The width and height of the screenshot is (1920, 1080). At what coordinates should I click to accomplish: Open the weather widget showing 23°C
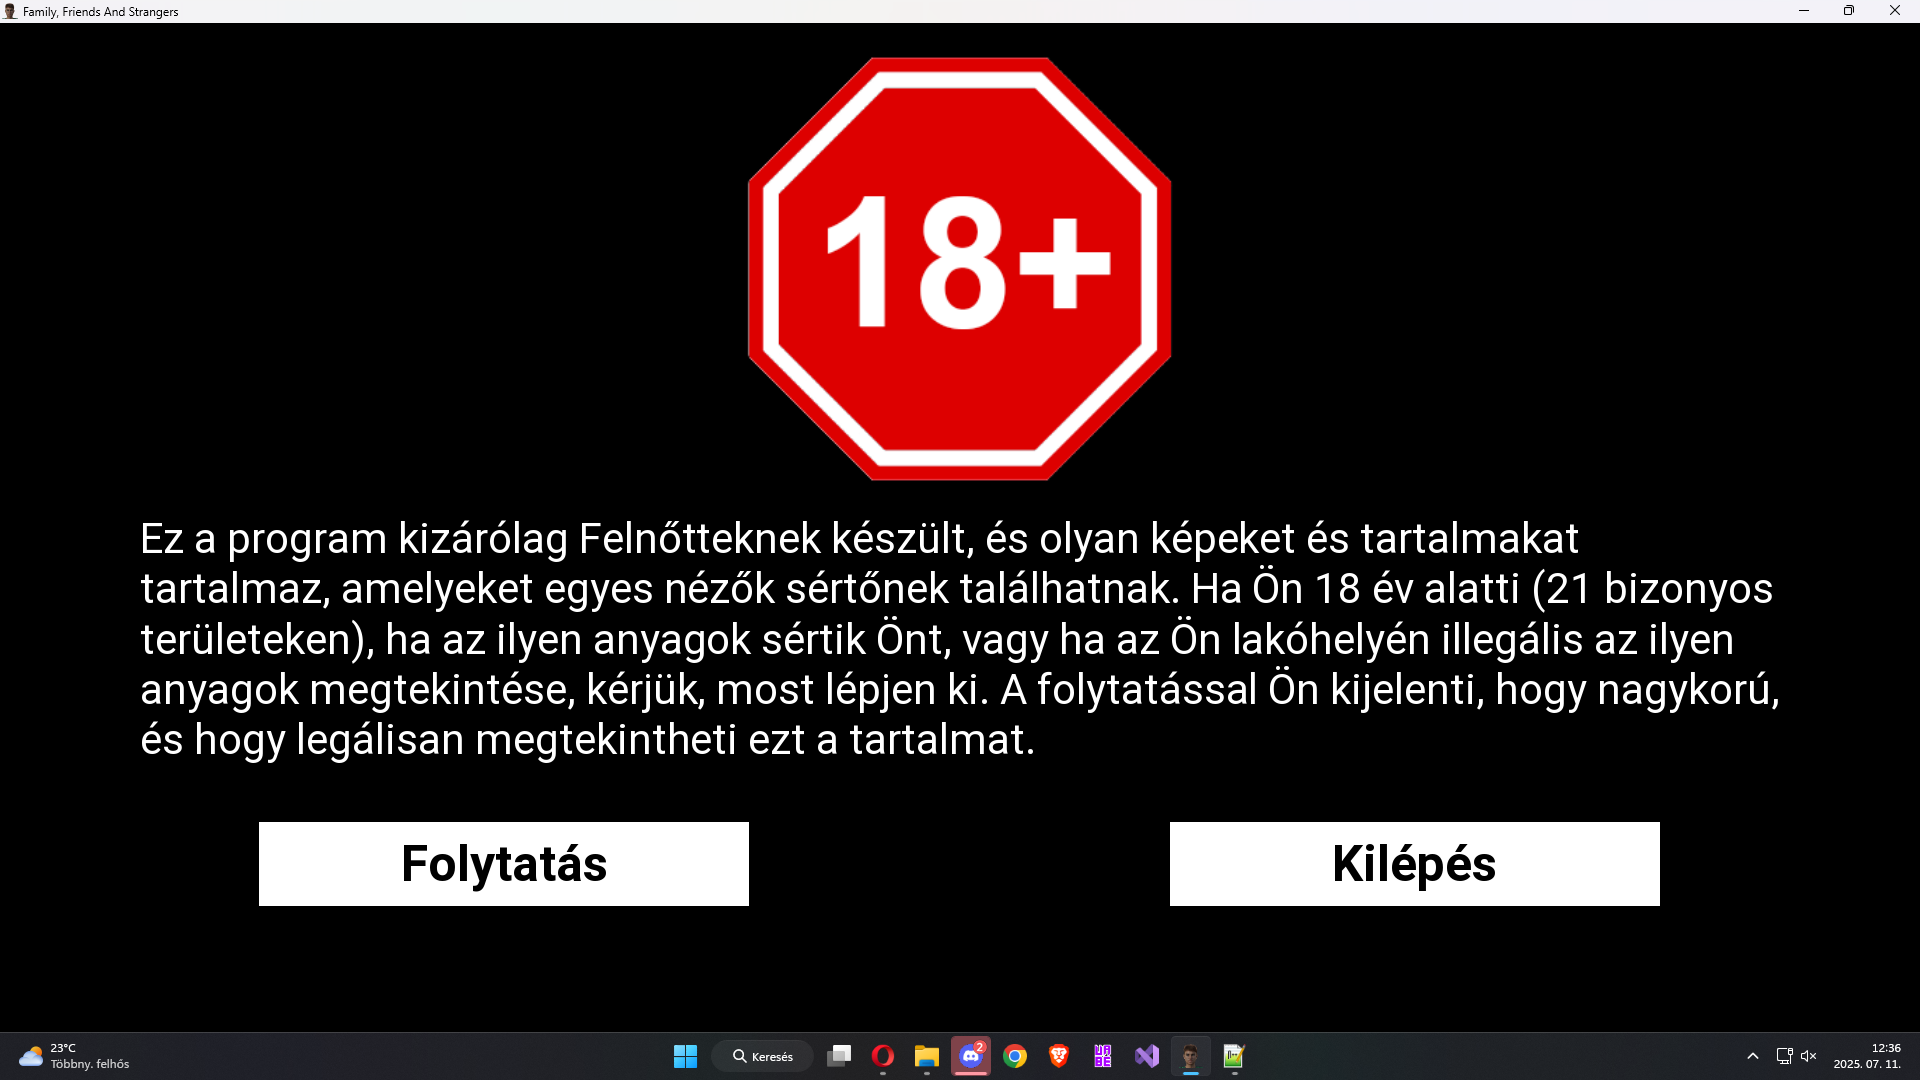[x=75, y=1056]
